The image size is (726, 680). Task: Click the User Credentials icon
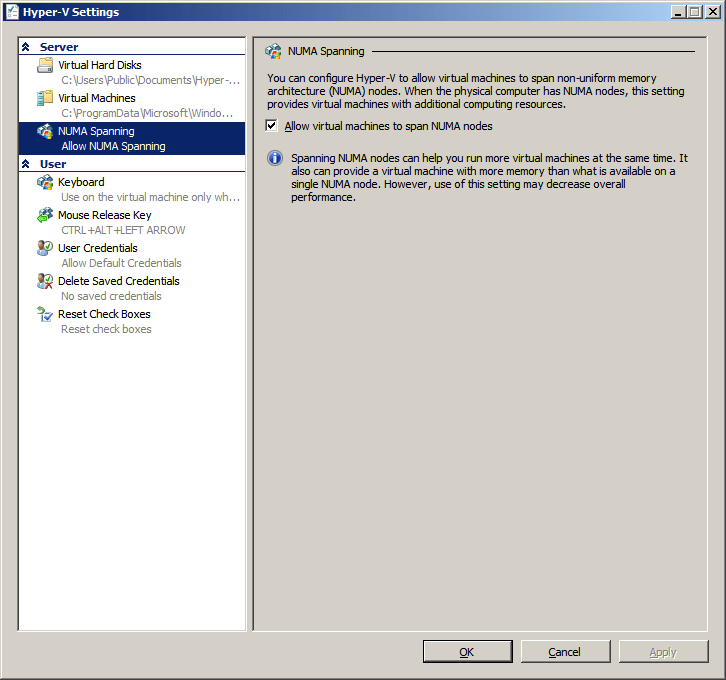tap(45, 248)
